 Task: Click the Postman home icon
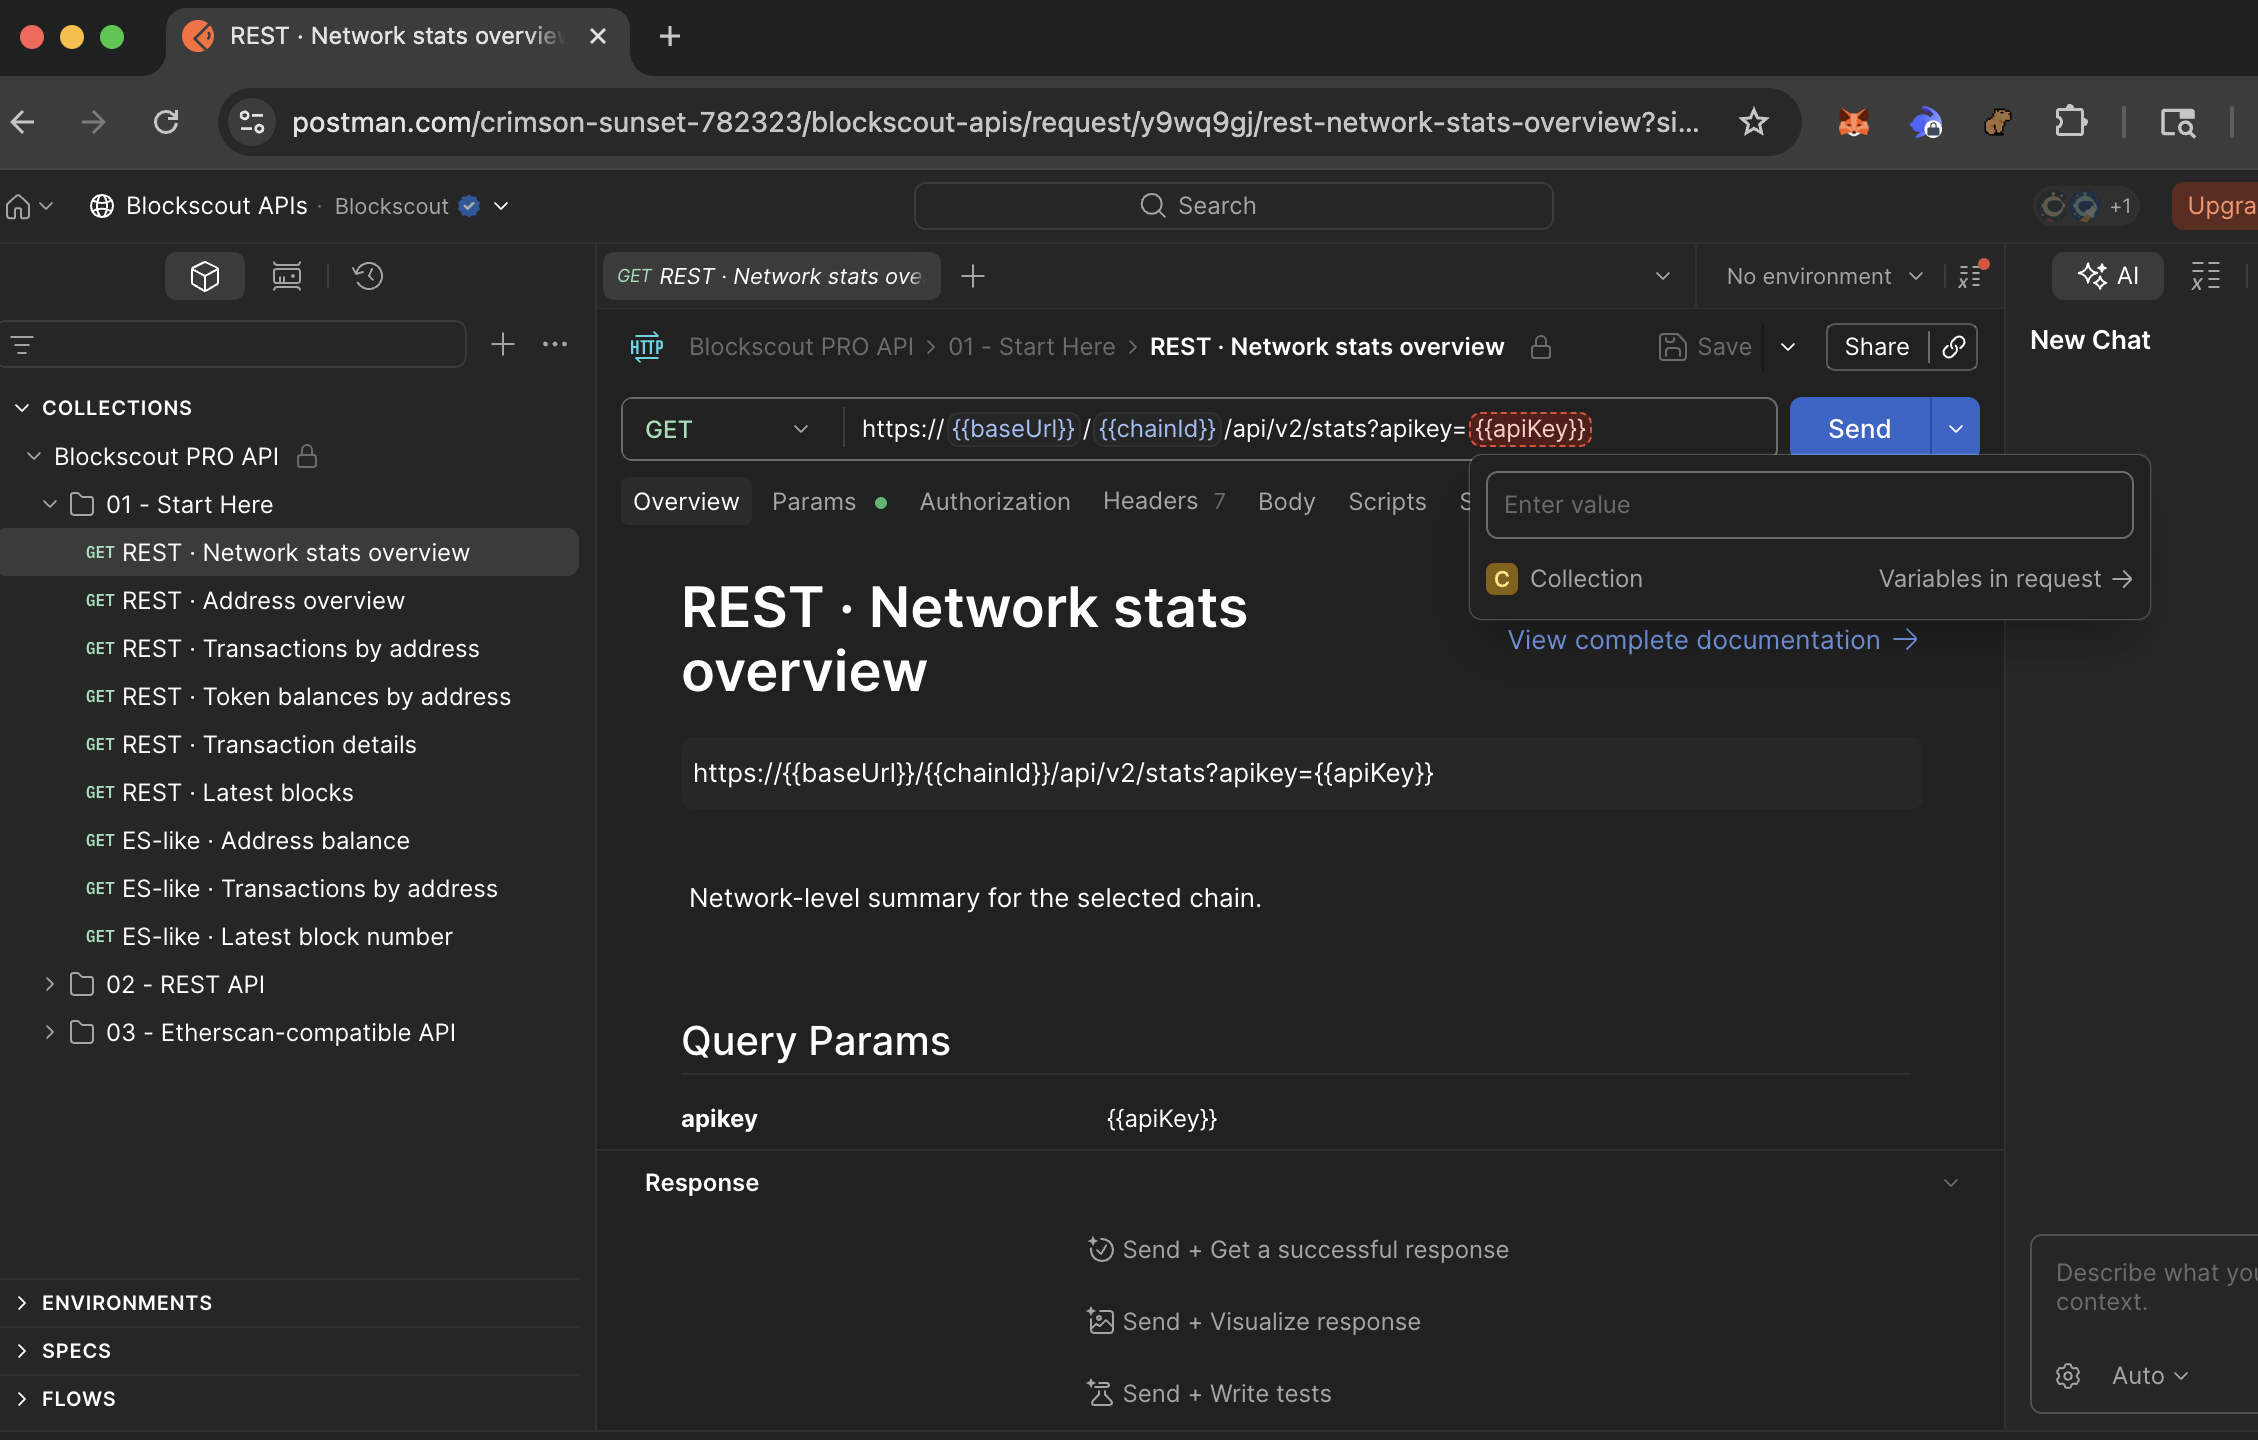point(18,206)
